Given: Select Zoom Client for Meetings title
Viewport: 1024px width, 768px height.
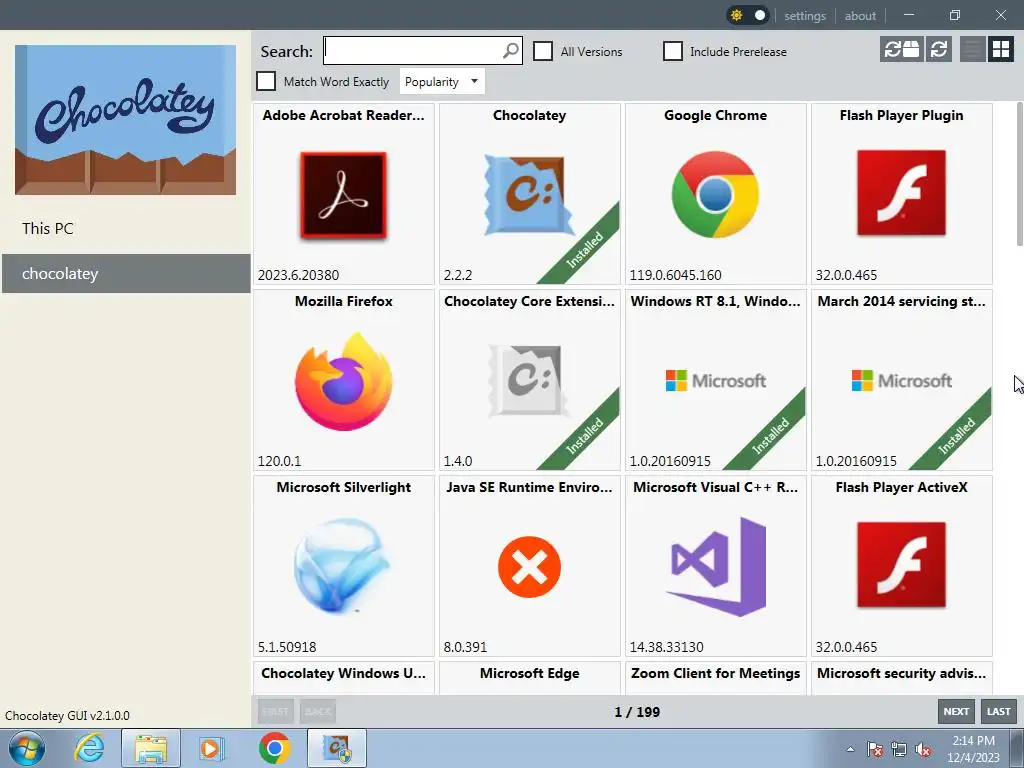Looking at the screenshot, I should pyautogui.click(x=715, y=673).
